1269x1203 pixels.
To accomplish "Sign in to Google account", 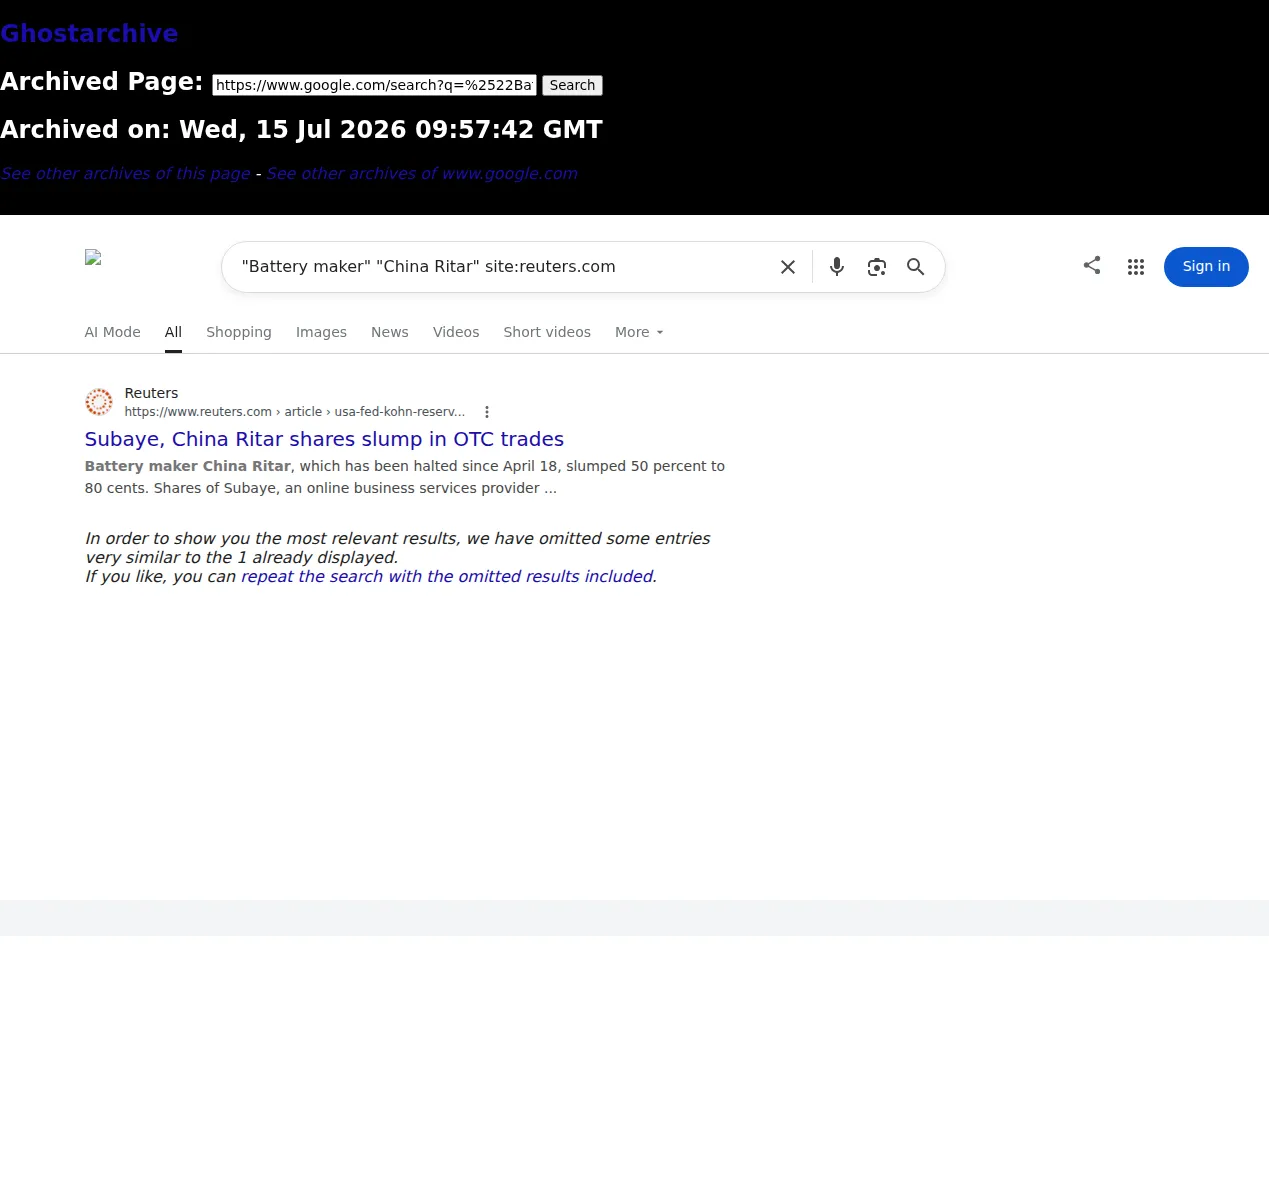I will (1206, 267).
